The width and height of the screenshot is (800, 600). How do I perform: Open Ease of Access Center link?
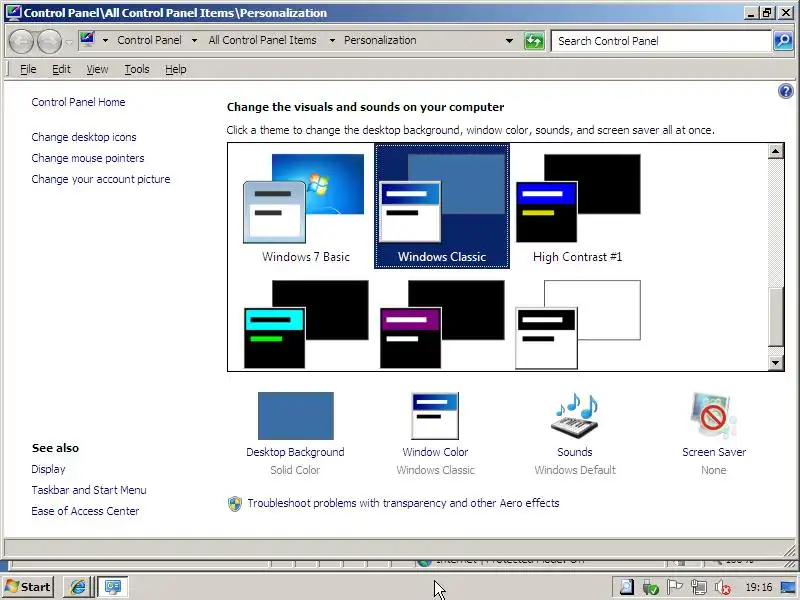coord(85,511)
